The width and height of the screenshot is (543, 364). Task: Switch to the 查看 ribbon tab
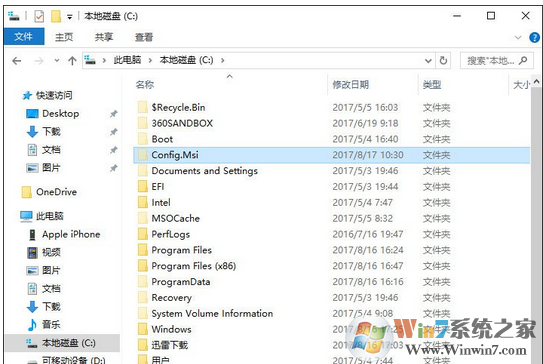144,37
